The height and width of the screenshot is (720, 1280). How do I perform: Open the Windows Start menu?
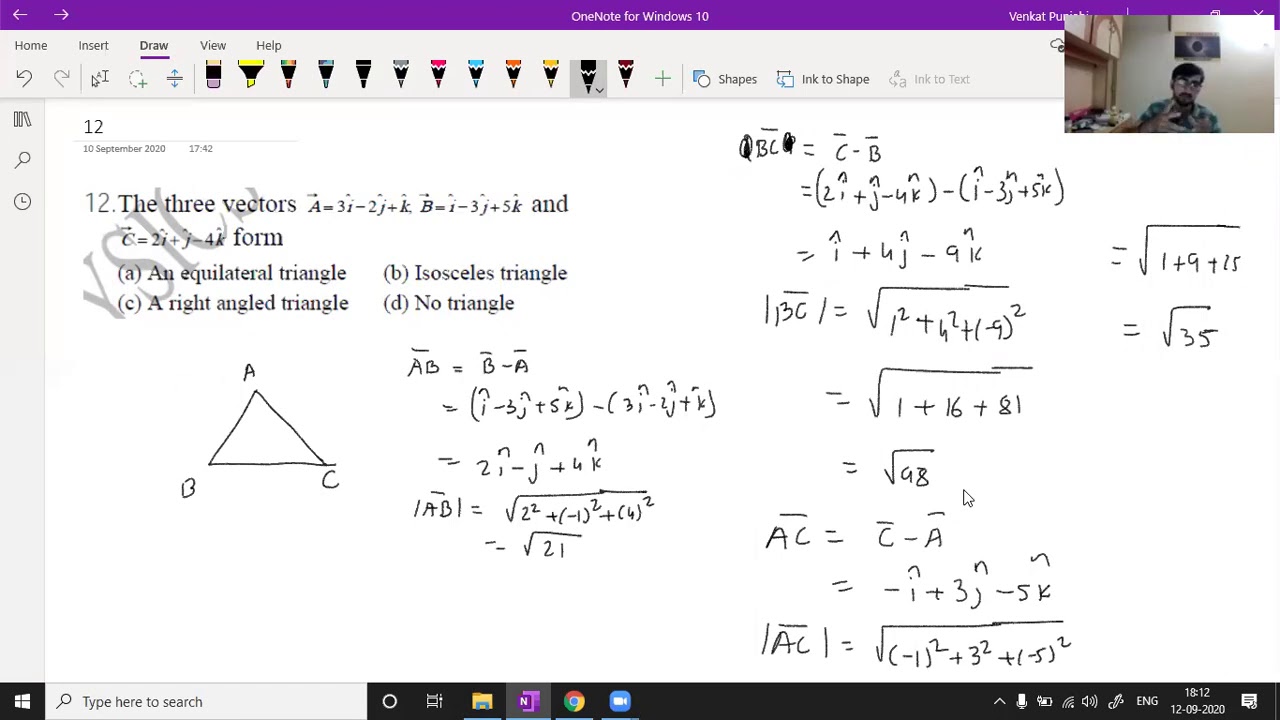click(x=22, y=701)
